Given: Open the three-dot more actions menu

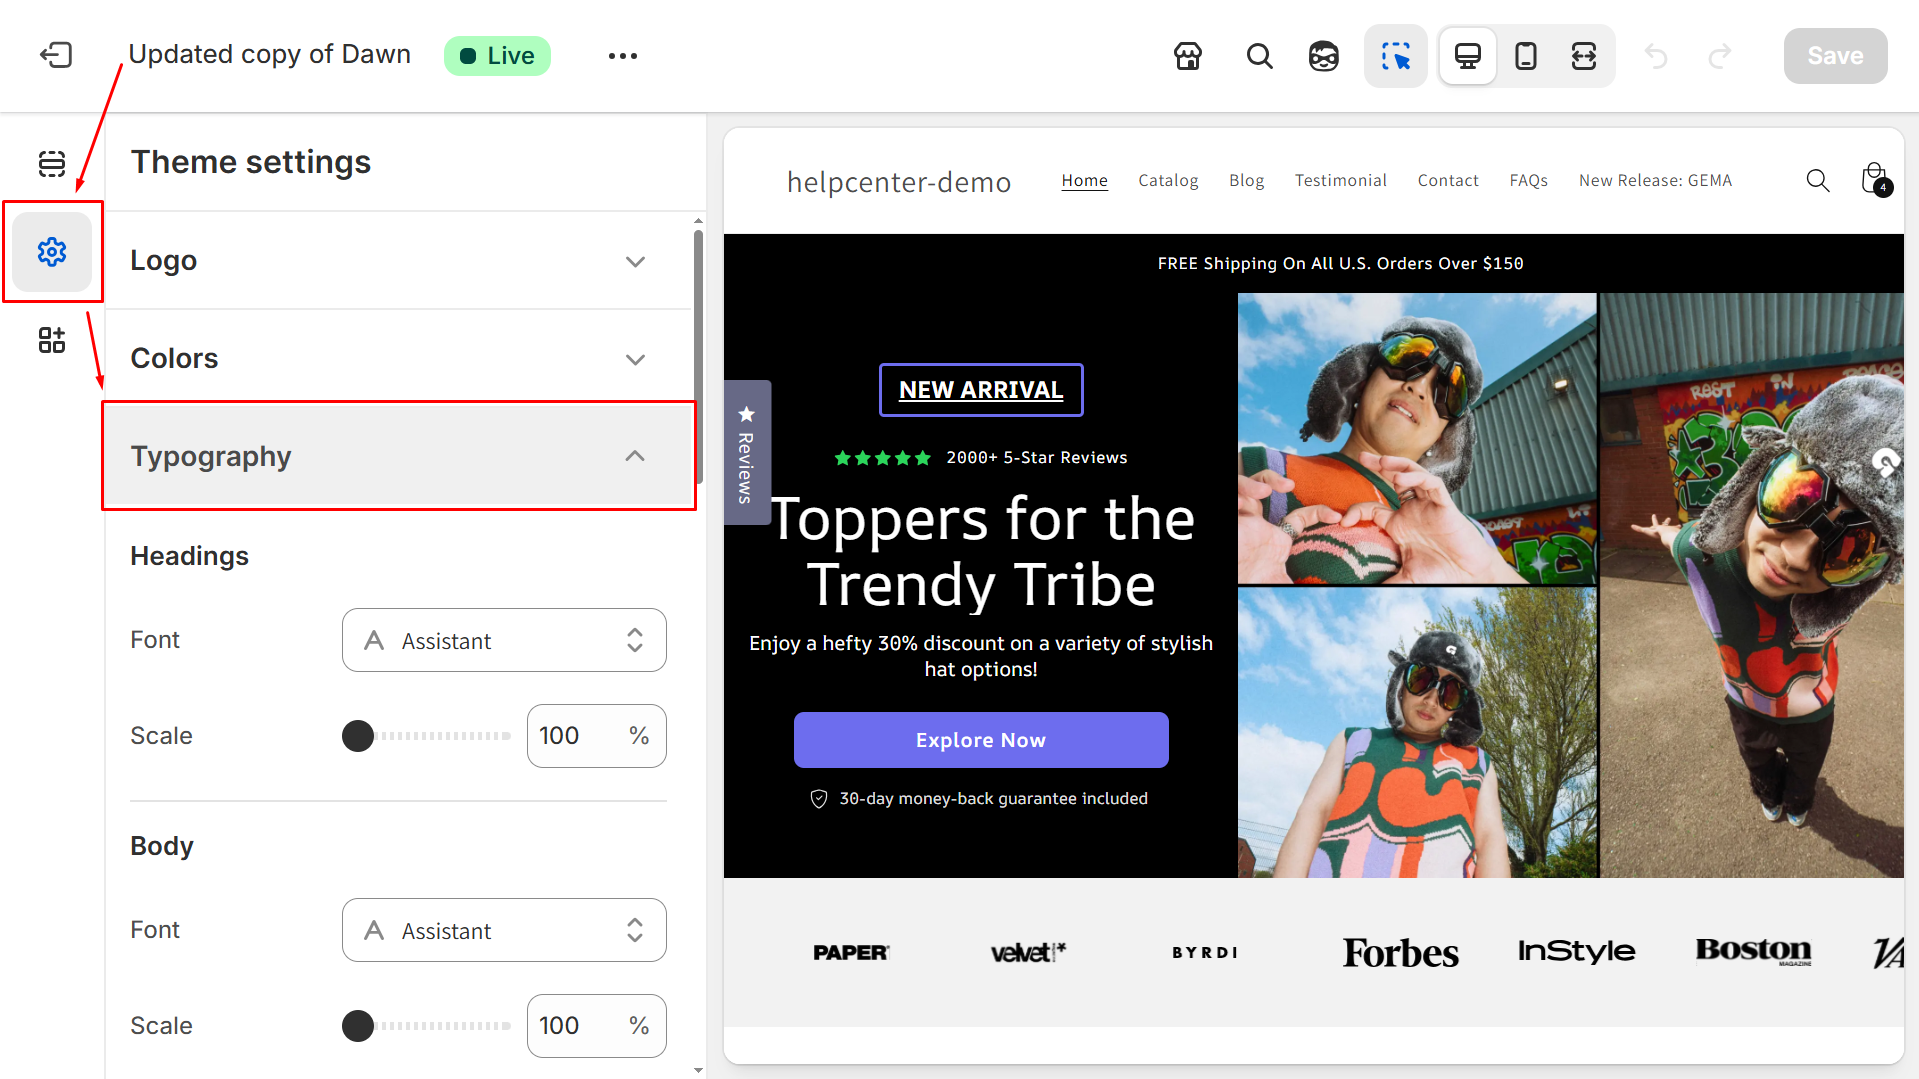Looking at the screenshot, I should coord(622,56).
